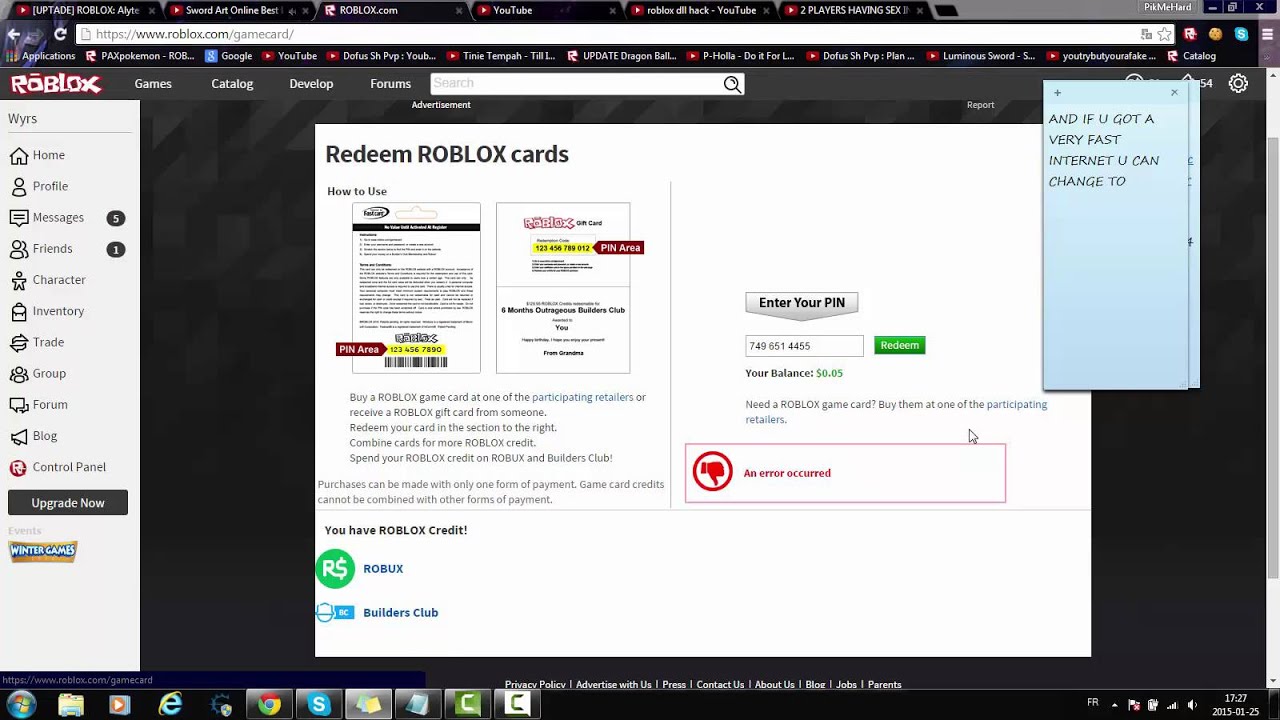Click the green Redeem button
1280x720 pixels.
(899, 345)
